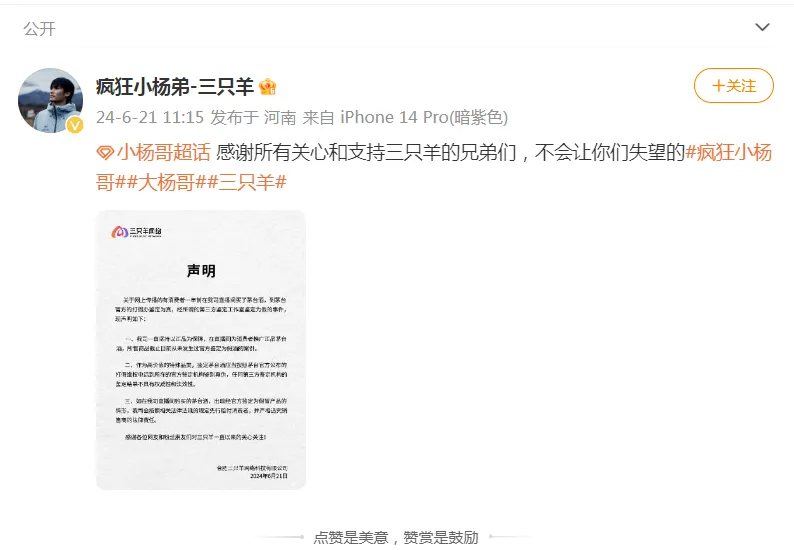Enlarge the 声明 statement image thumbnail

tap(201, 349)
